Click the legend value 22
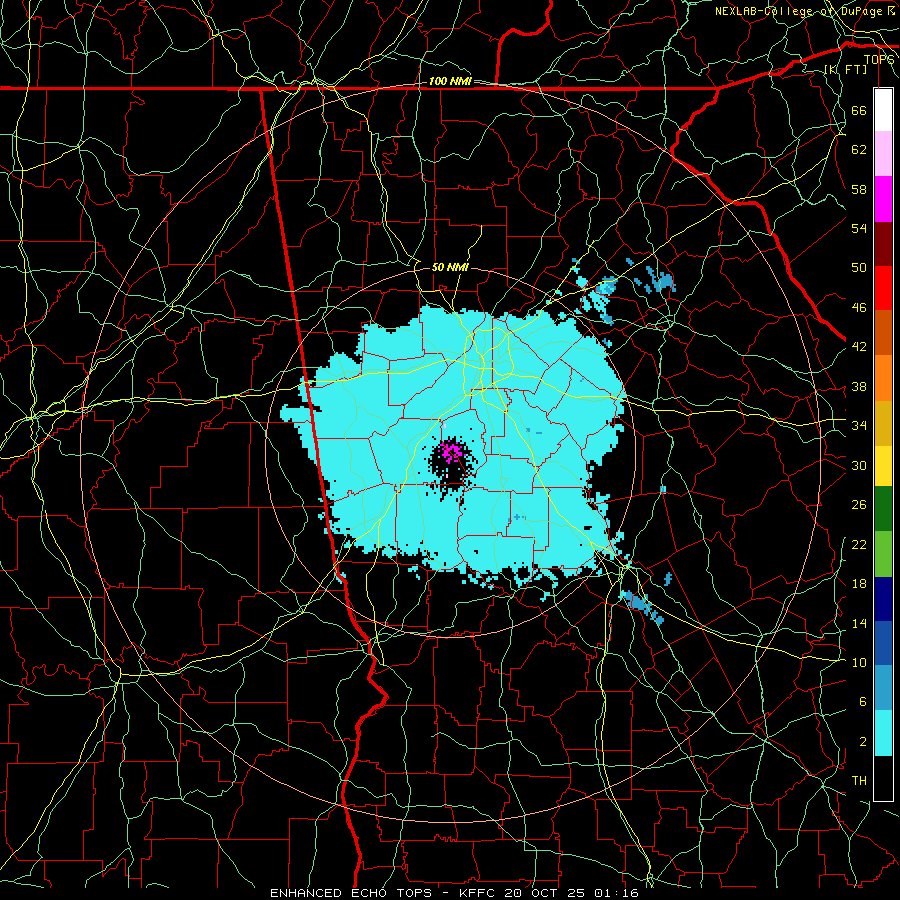 859,544
